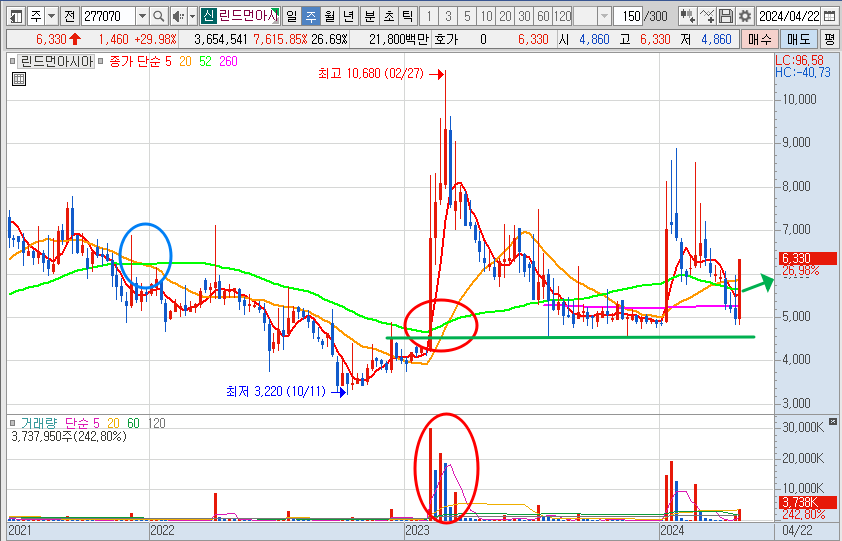Expand the stock code history dropdown
842x541 pixels.
(142, 16)
